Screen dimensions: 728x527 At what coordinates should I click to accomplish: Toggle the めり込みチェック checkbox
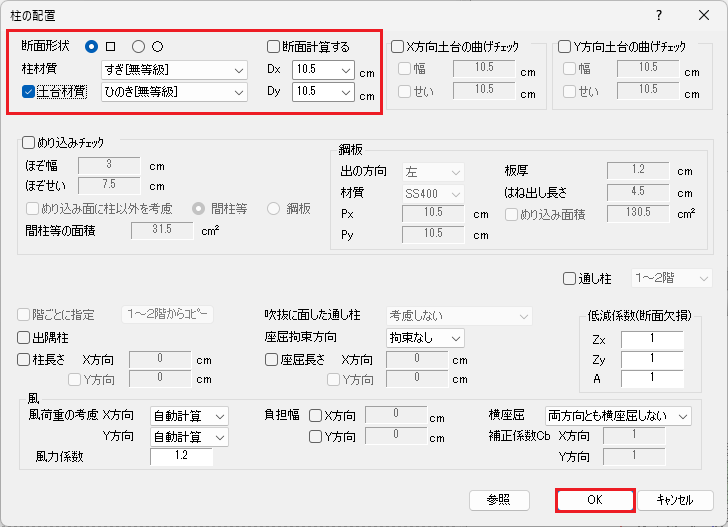27,143
